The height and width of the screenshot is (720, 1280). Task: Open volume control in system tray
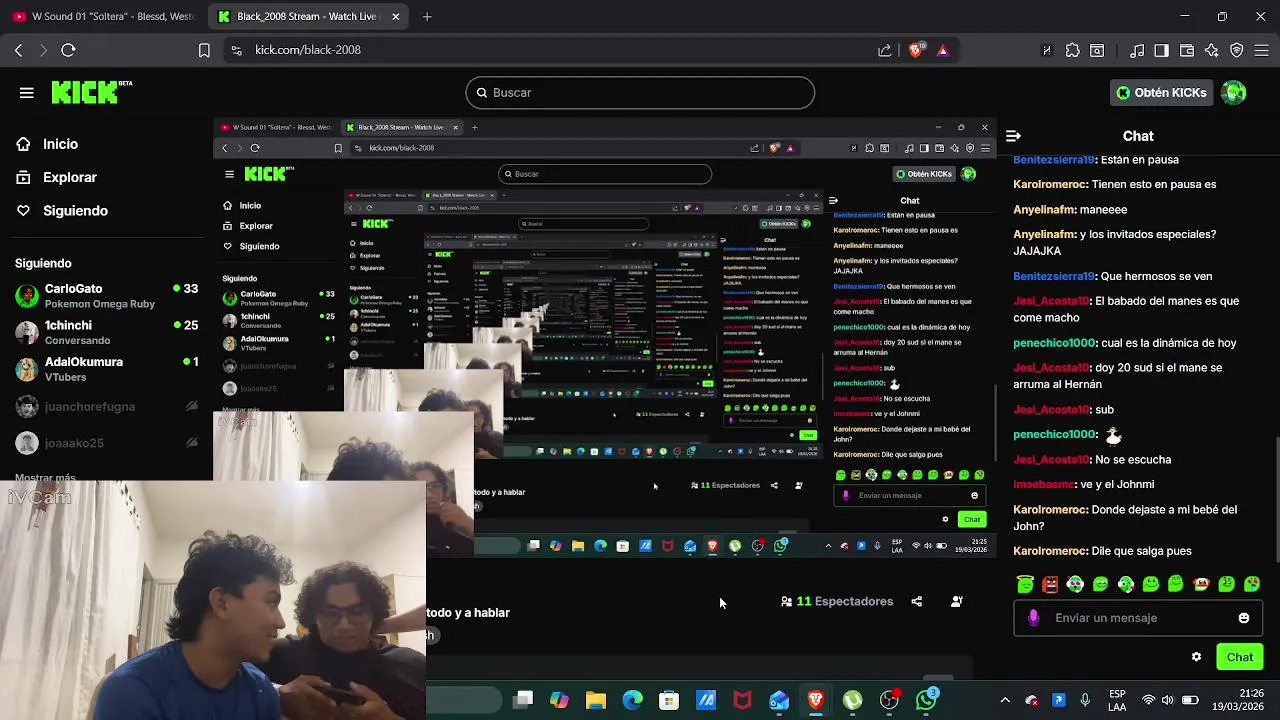click(x=1168, y=701)
